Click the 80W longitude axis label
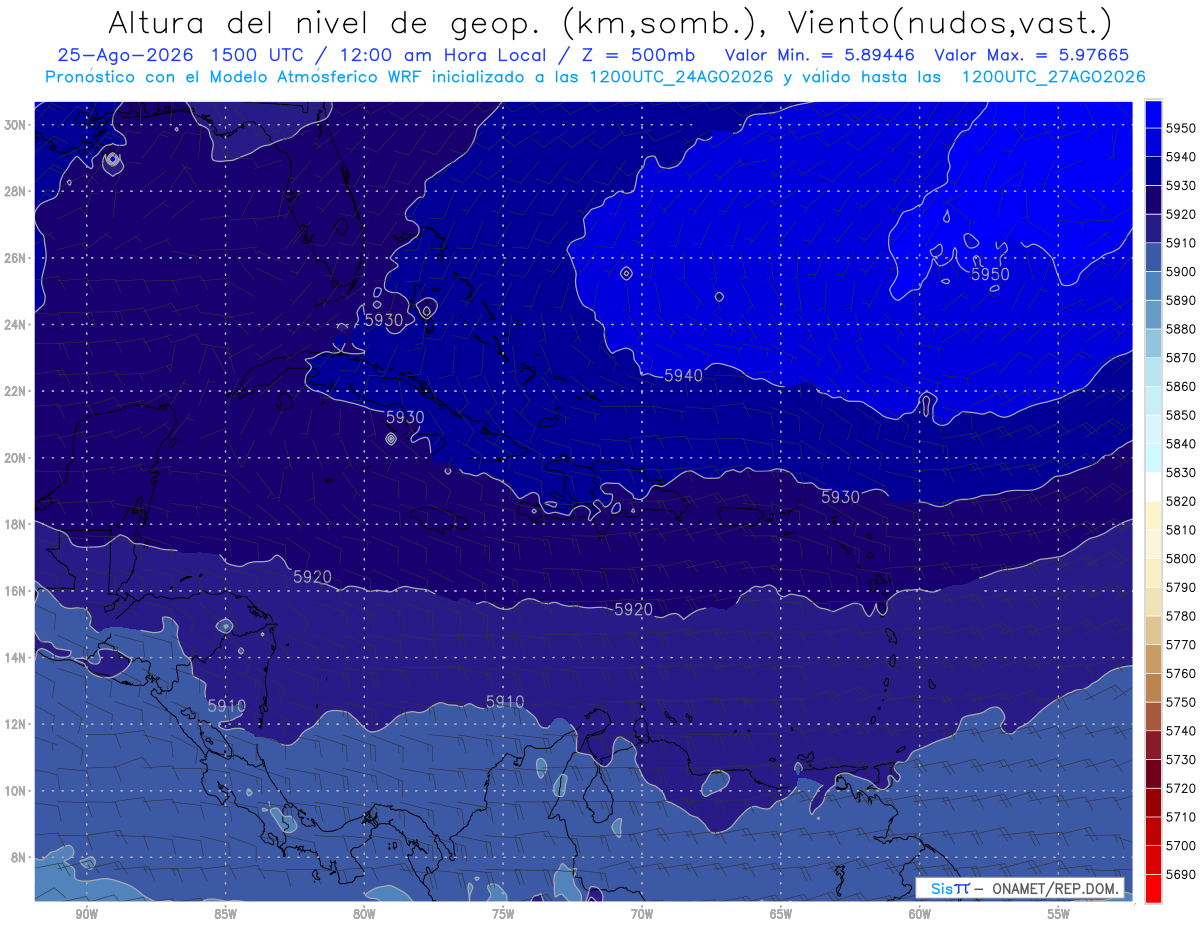 pyautogui.click(x=364, y=914)
